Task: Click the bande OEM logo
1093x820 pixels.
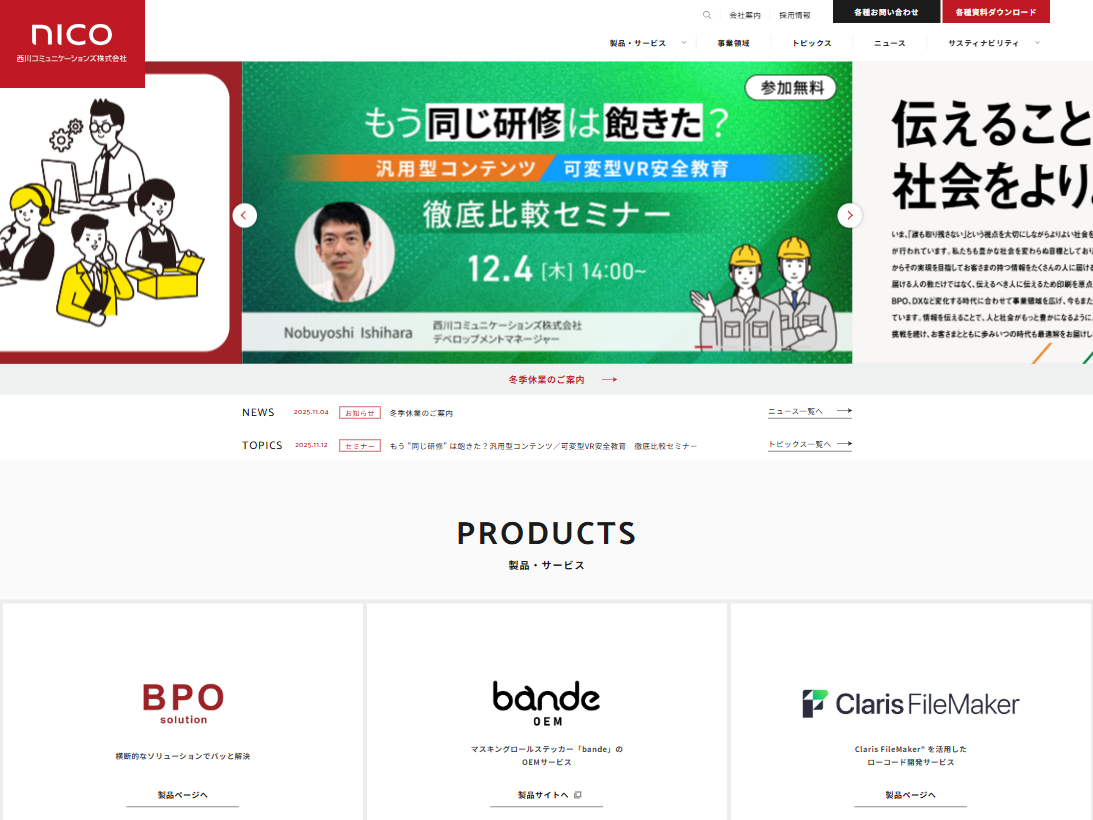Action: tap(546, 703)
